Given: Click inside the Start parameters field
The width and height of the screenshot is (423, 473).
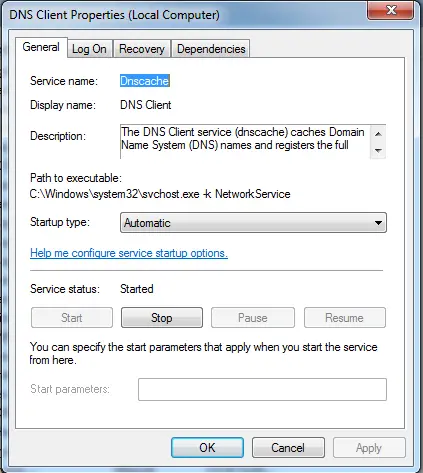Looking at the screenshot, I should 262,389.
